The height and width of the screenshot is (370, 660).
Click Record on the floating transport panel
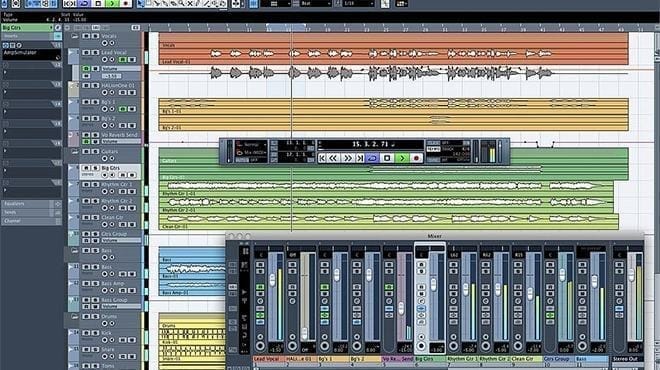416,158
